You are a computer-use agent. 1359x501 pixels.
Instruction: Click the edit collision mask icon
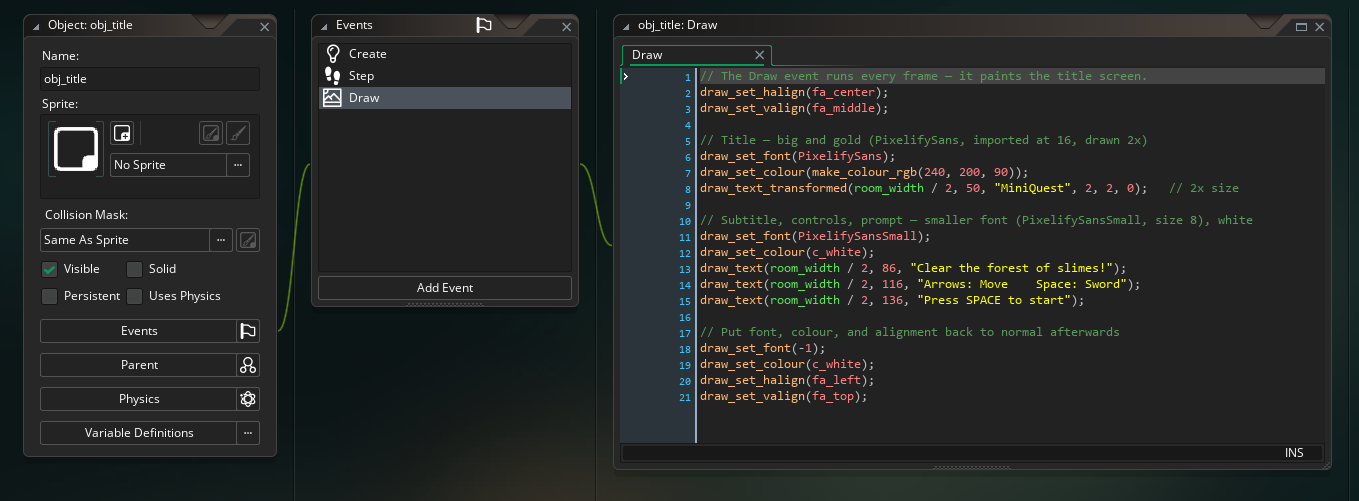(x=248, y=240)
